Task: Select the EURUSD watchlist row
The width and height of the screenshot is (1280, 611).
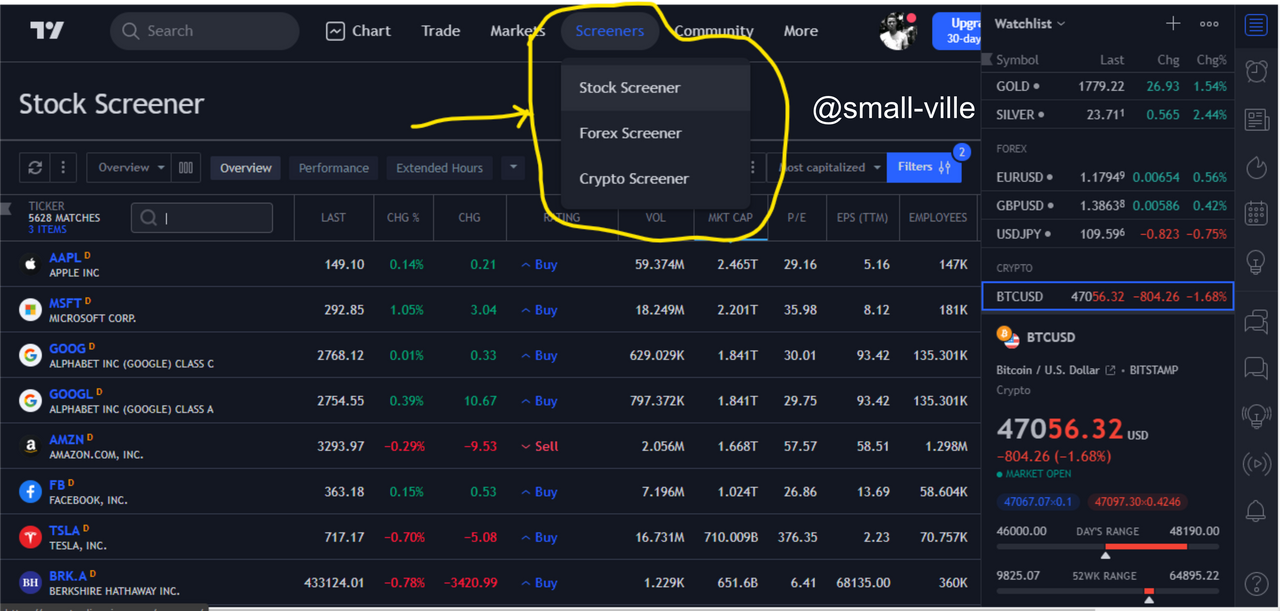Action: coord(1109,177)
